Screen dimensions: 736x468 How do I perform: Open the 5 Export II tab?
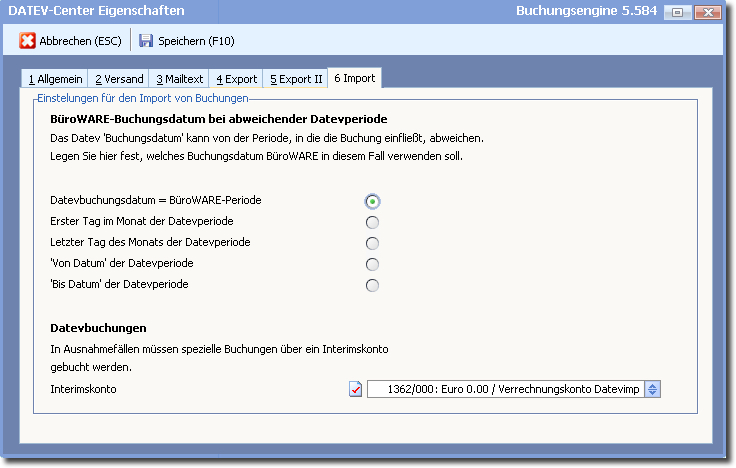point(296,79)
